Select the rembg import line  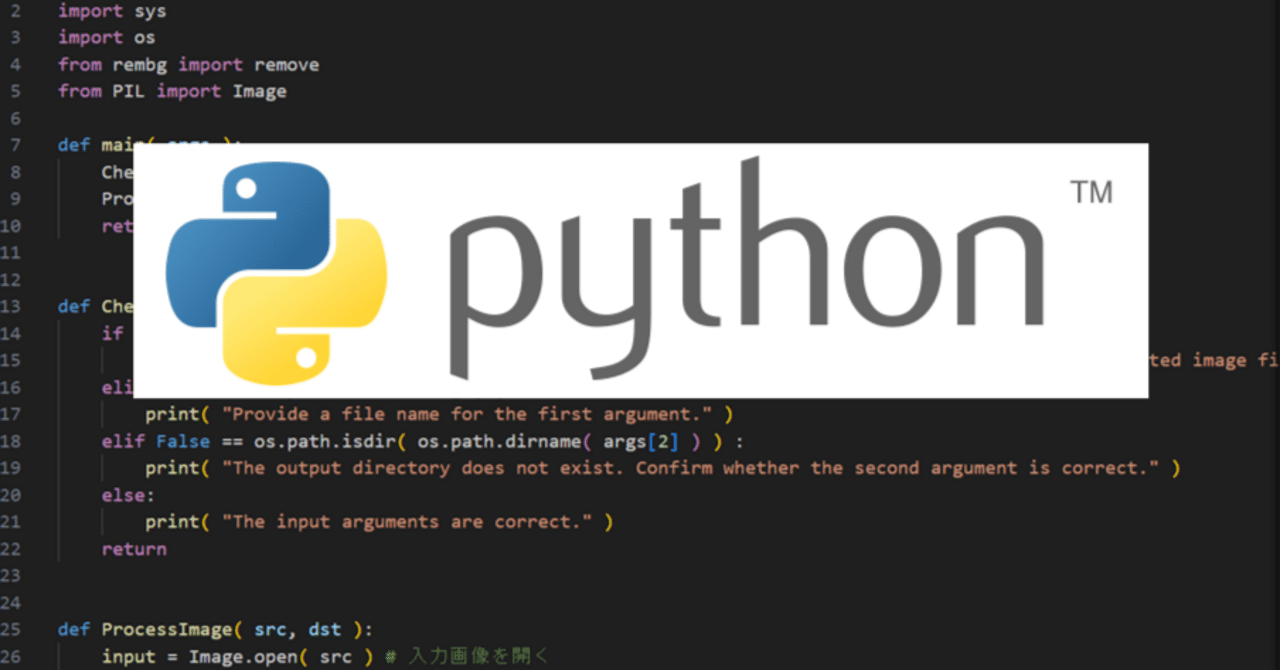(x=188, y=64)
